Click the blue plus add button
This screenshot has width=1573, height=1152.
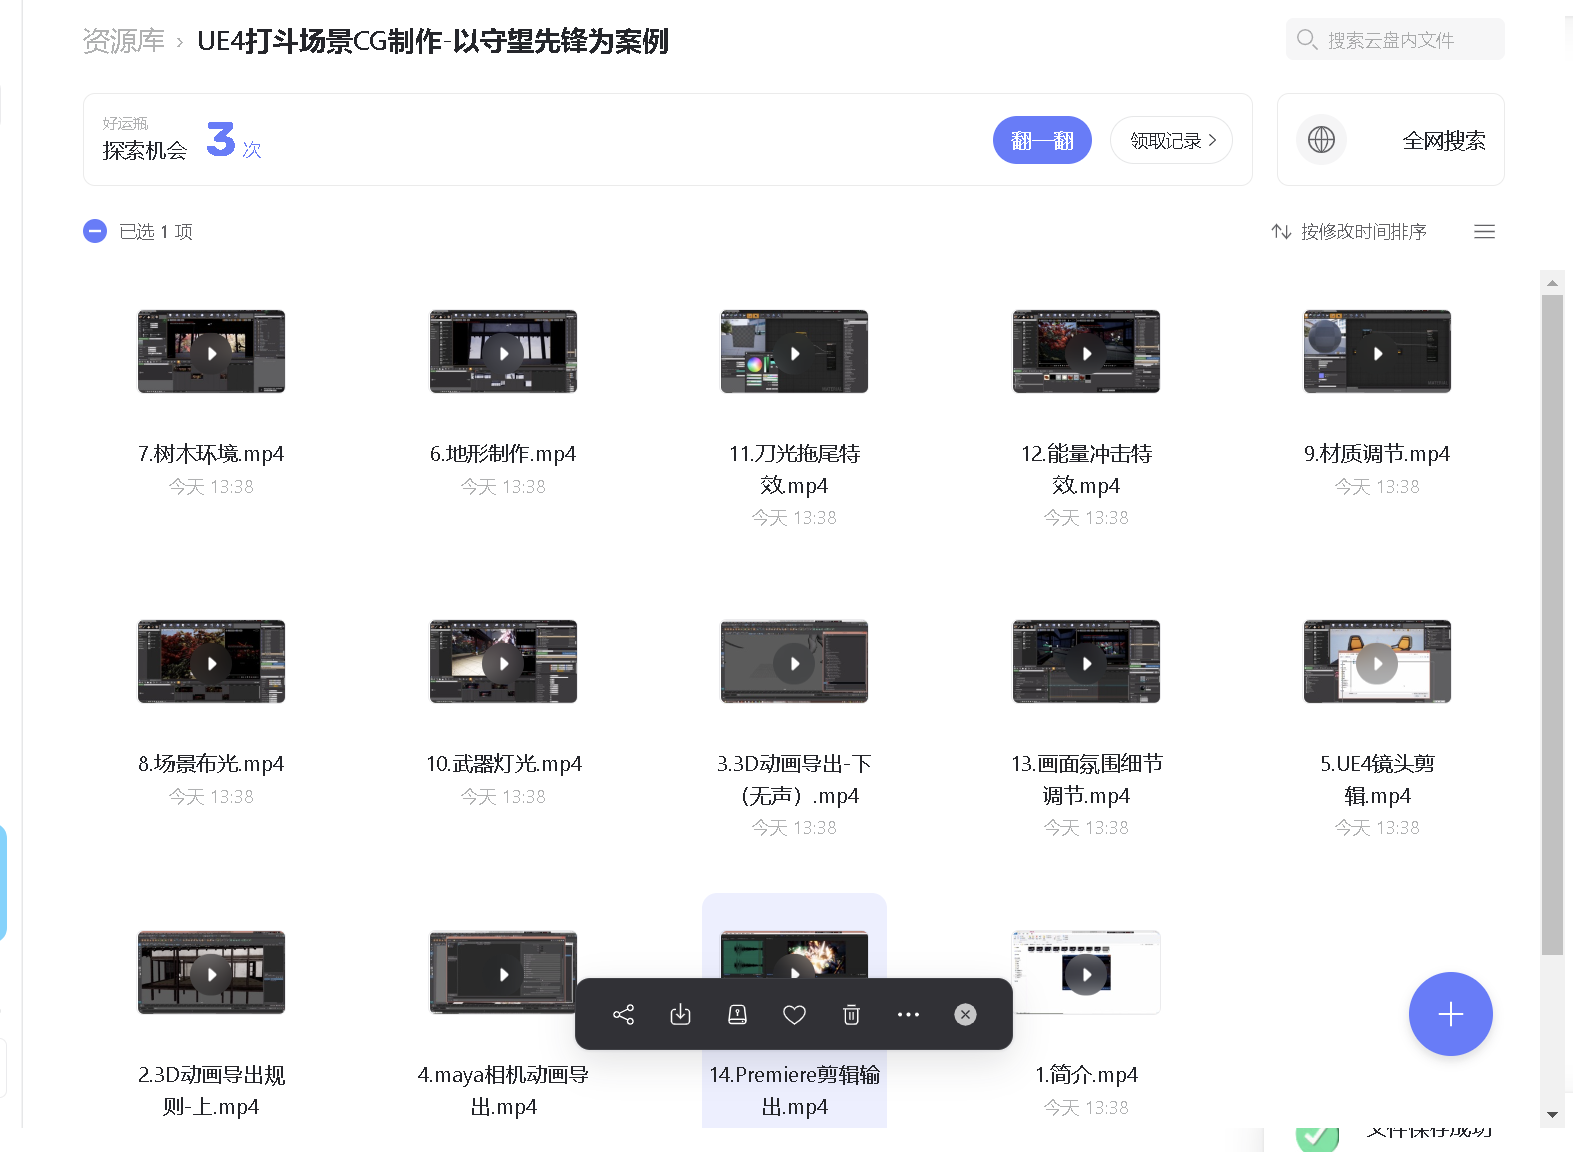1450,1014
